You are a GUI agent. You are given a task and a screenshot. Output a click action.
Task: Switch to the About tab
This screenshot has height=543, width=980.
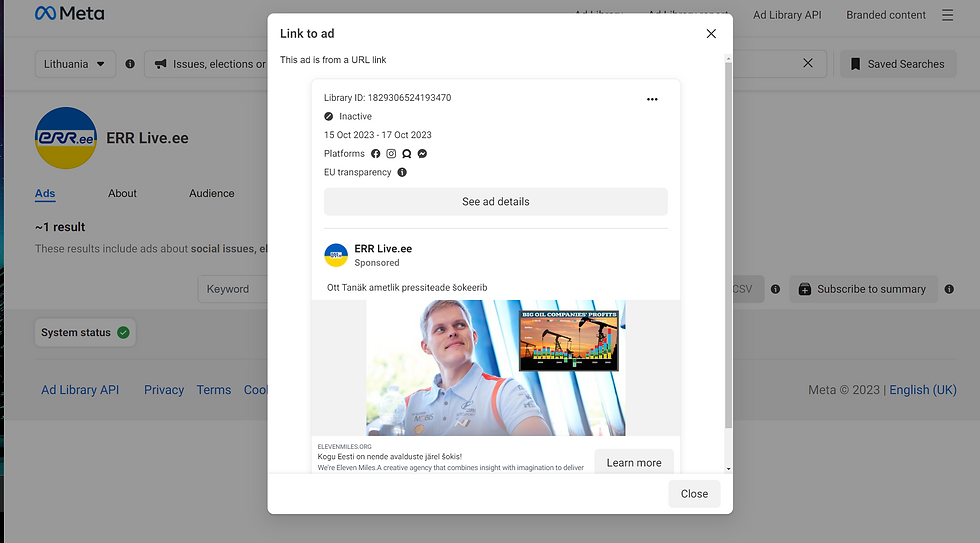point(122,194)
